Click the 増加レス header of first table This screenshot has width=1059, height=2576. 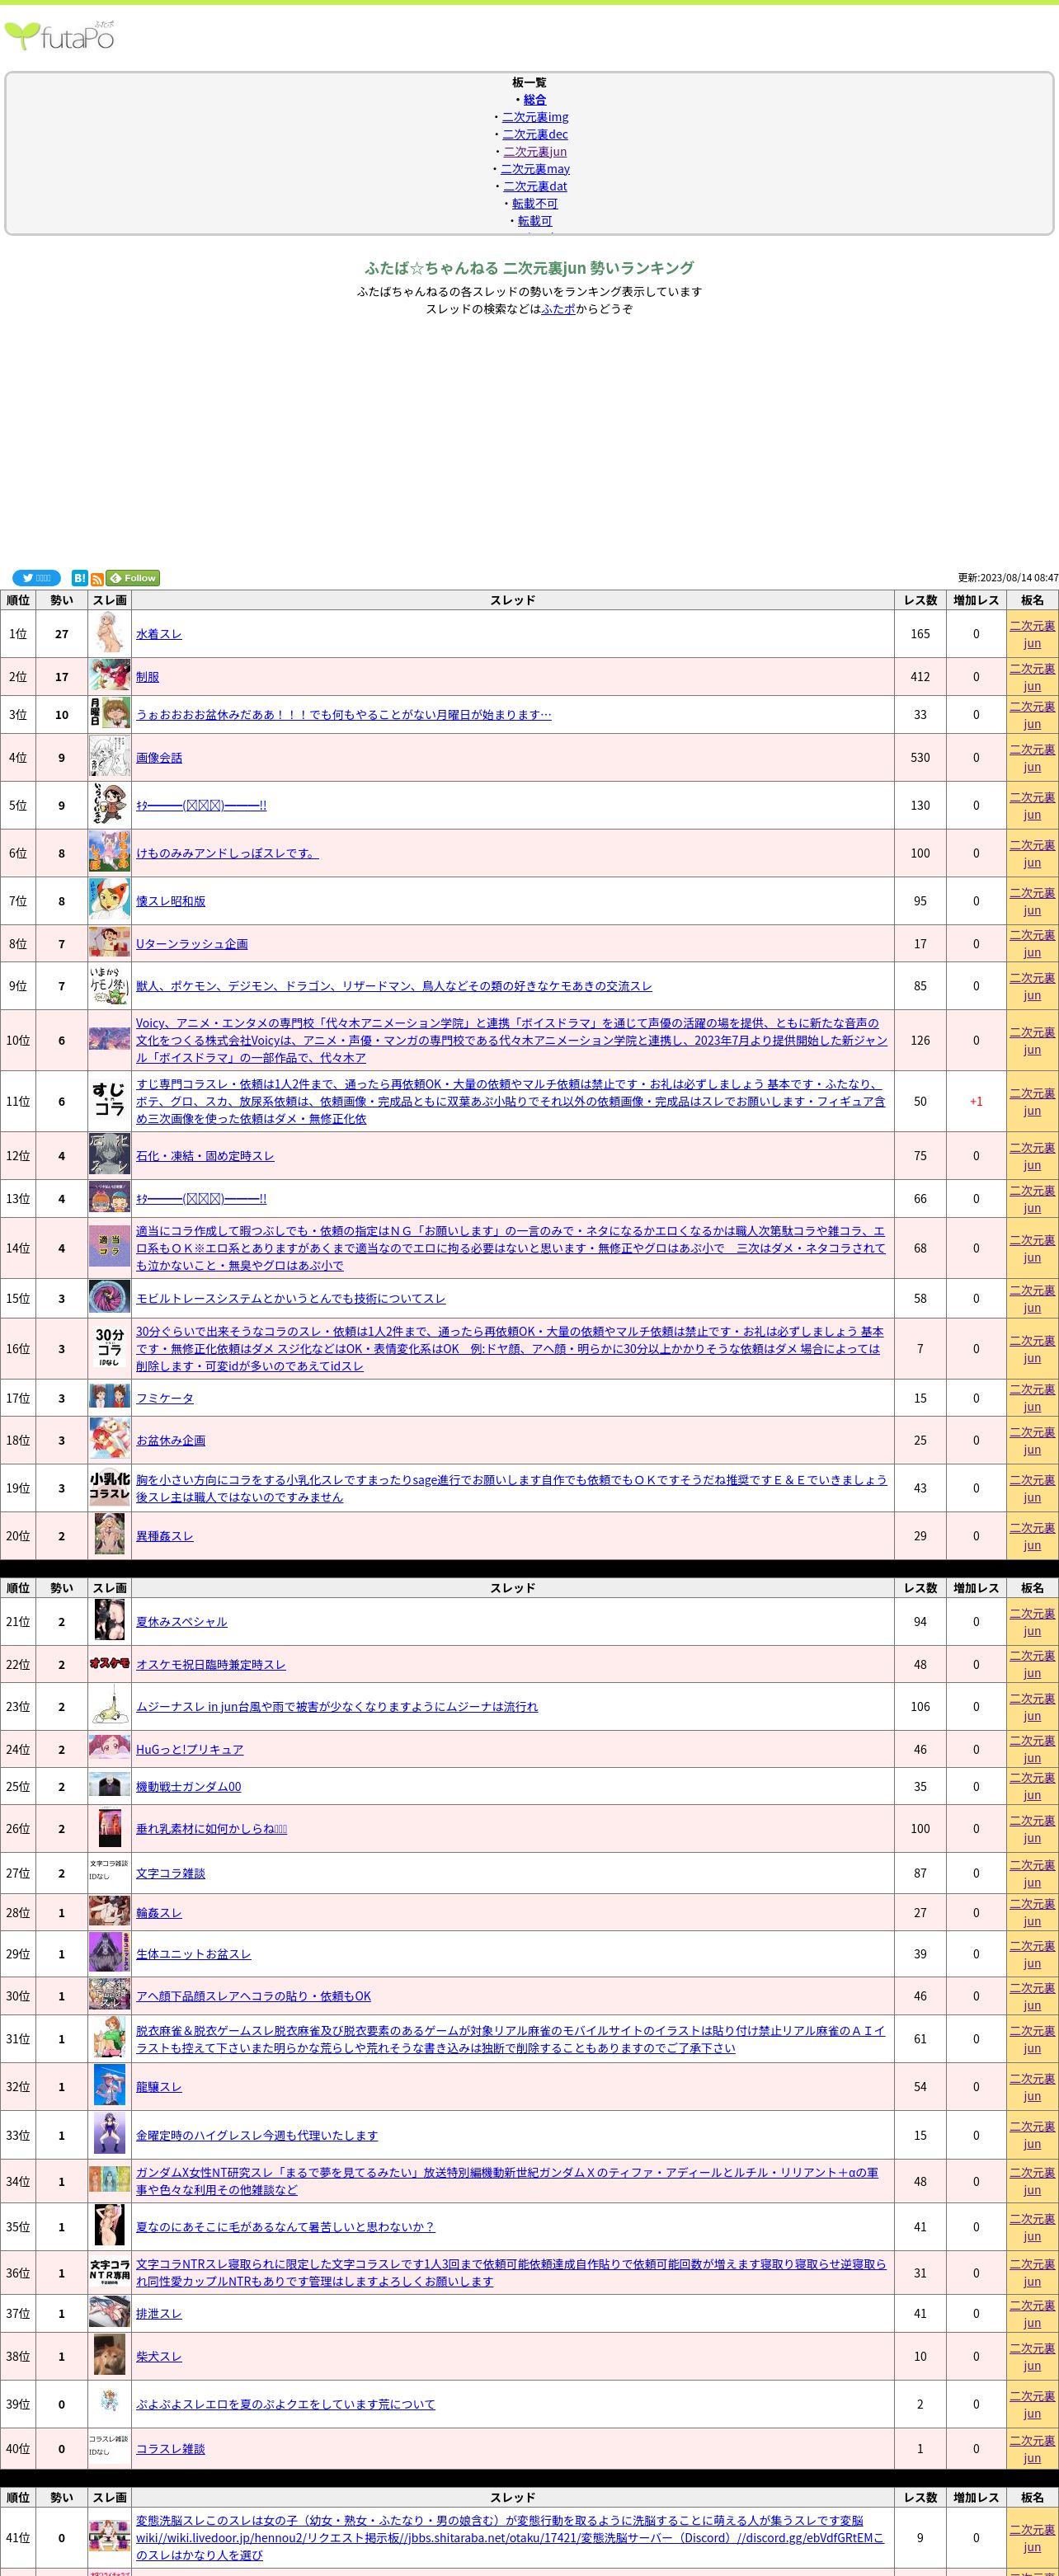(x=976, y=600)
